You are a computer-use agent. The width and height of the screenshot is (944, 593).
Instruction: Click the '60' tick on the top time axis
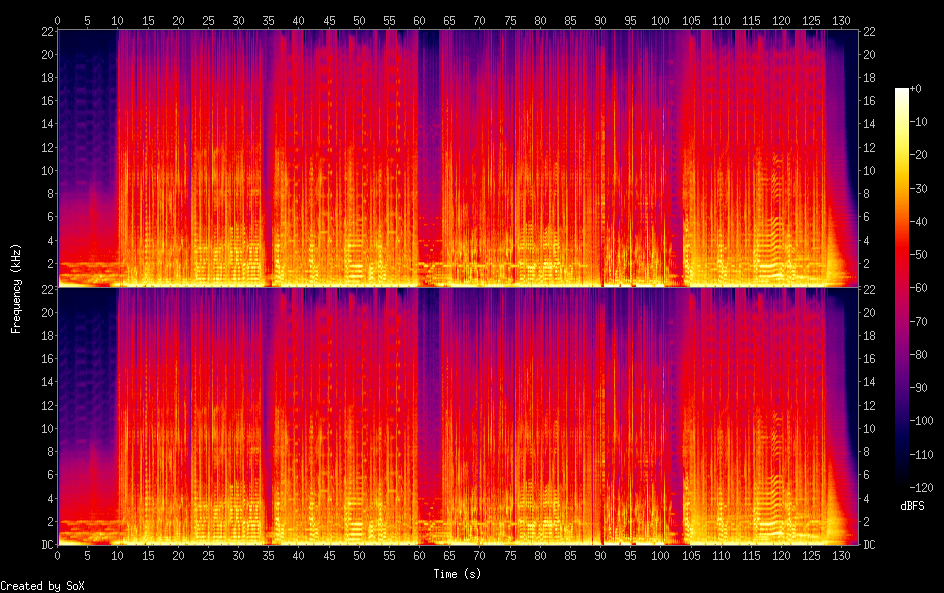pyautogui.click(x=419, y=20)
